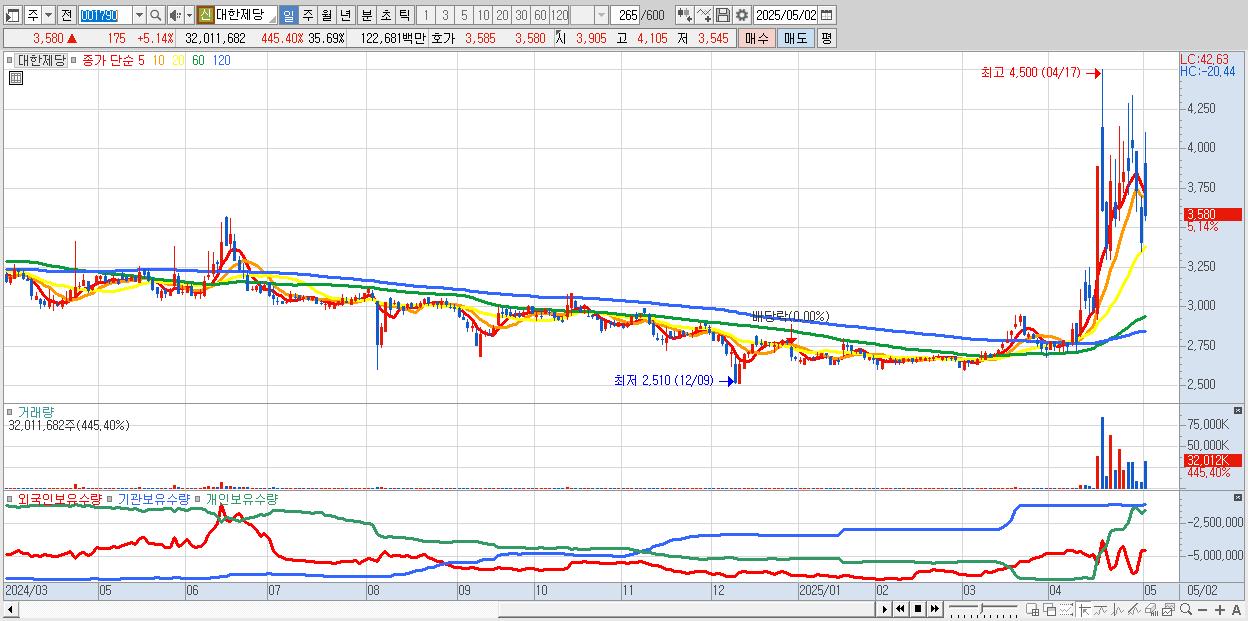
Task: Click the 평 button
Action: pos(826,38)
